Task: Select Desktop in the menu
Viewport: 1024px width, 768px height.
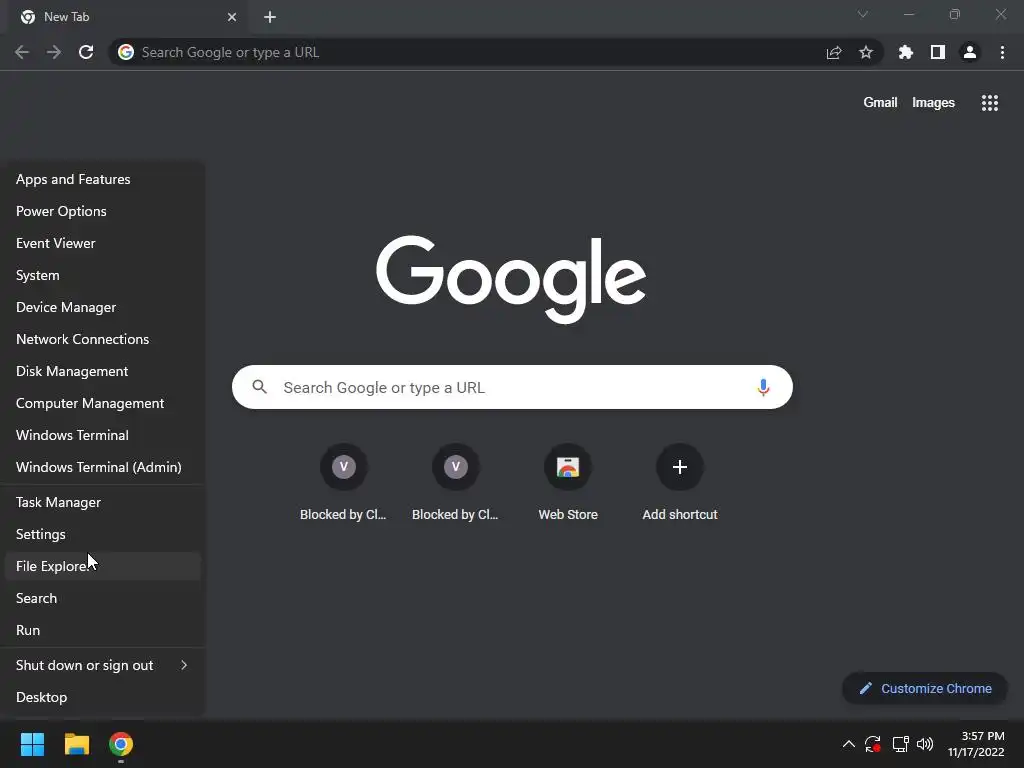Action: tap(103, 697)
